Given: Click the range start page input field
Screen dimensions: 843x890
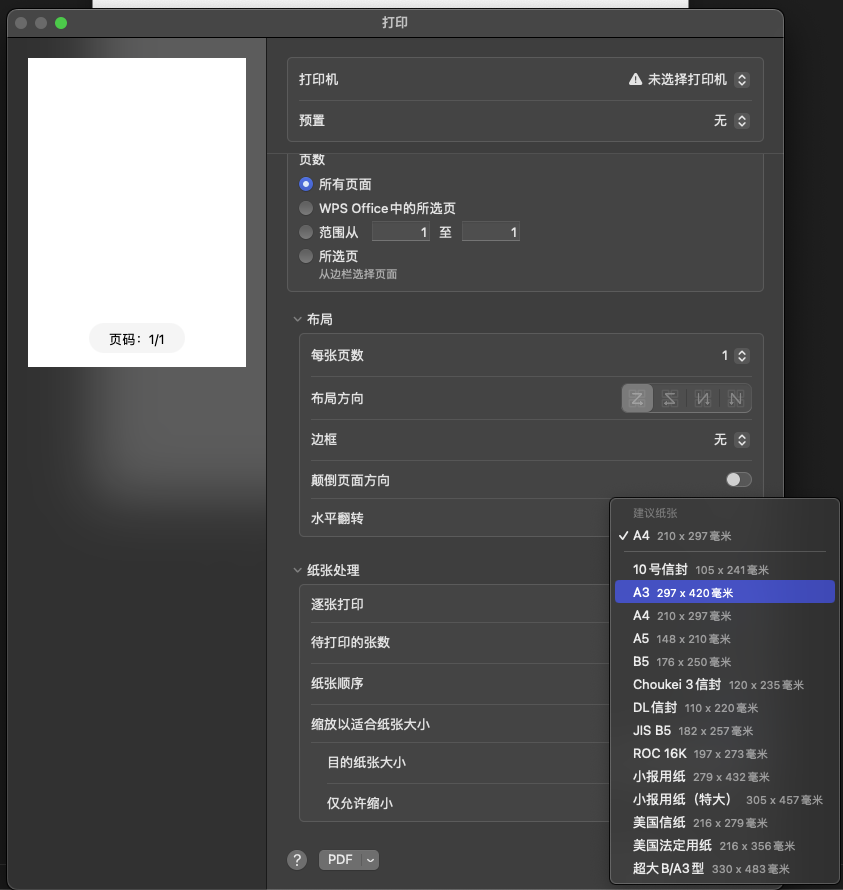Looking at the screenshot, I should (x=401, y=232).
